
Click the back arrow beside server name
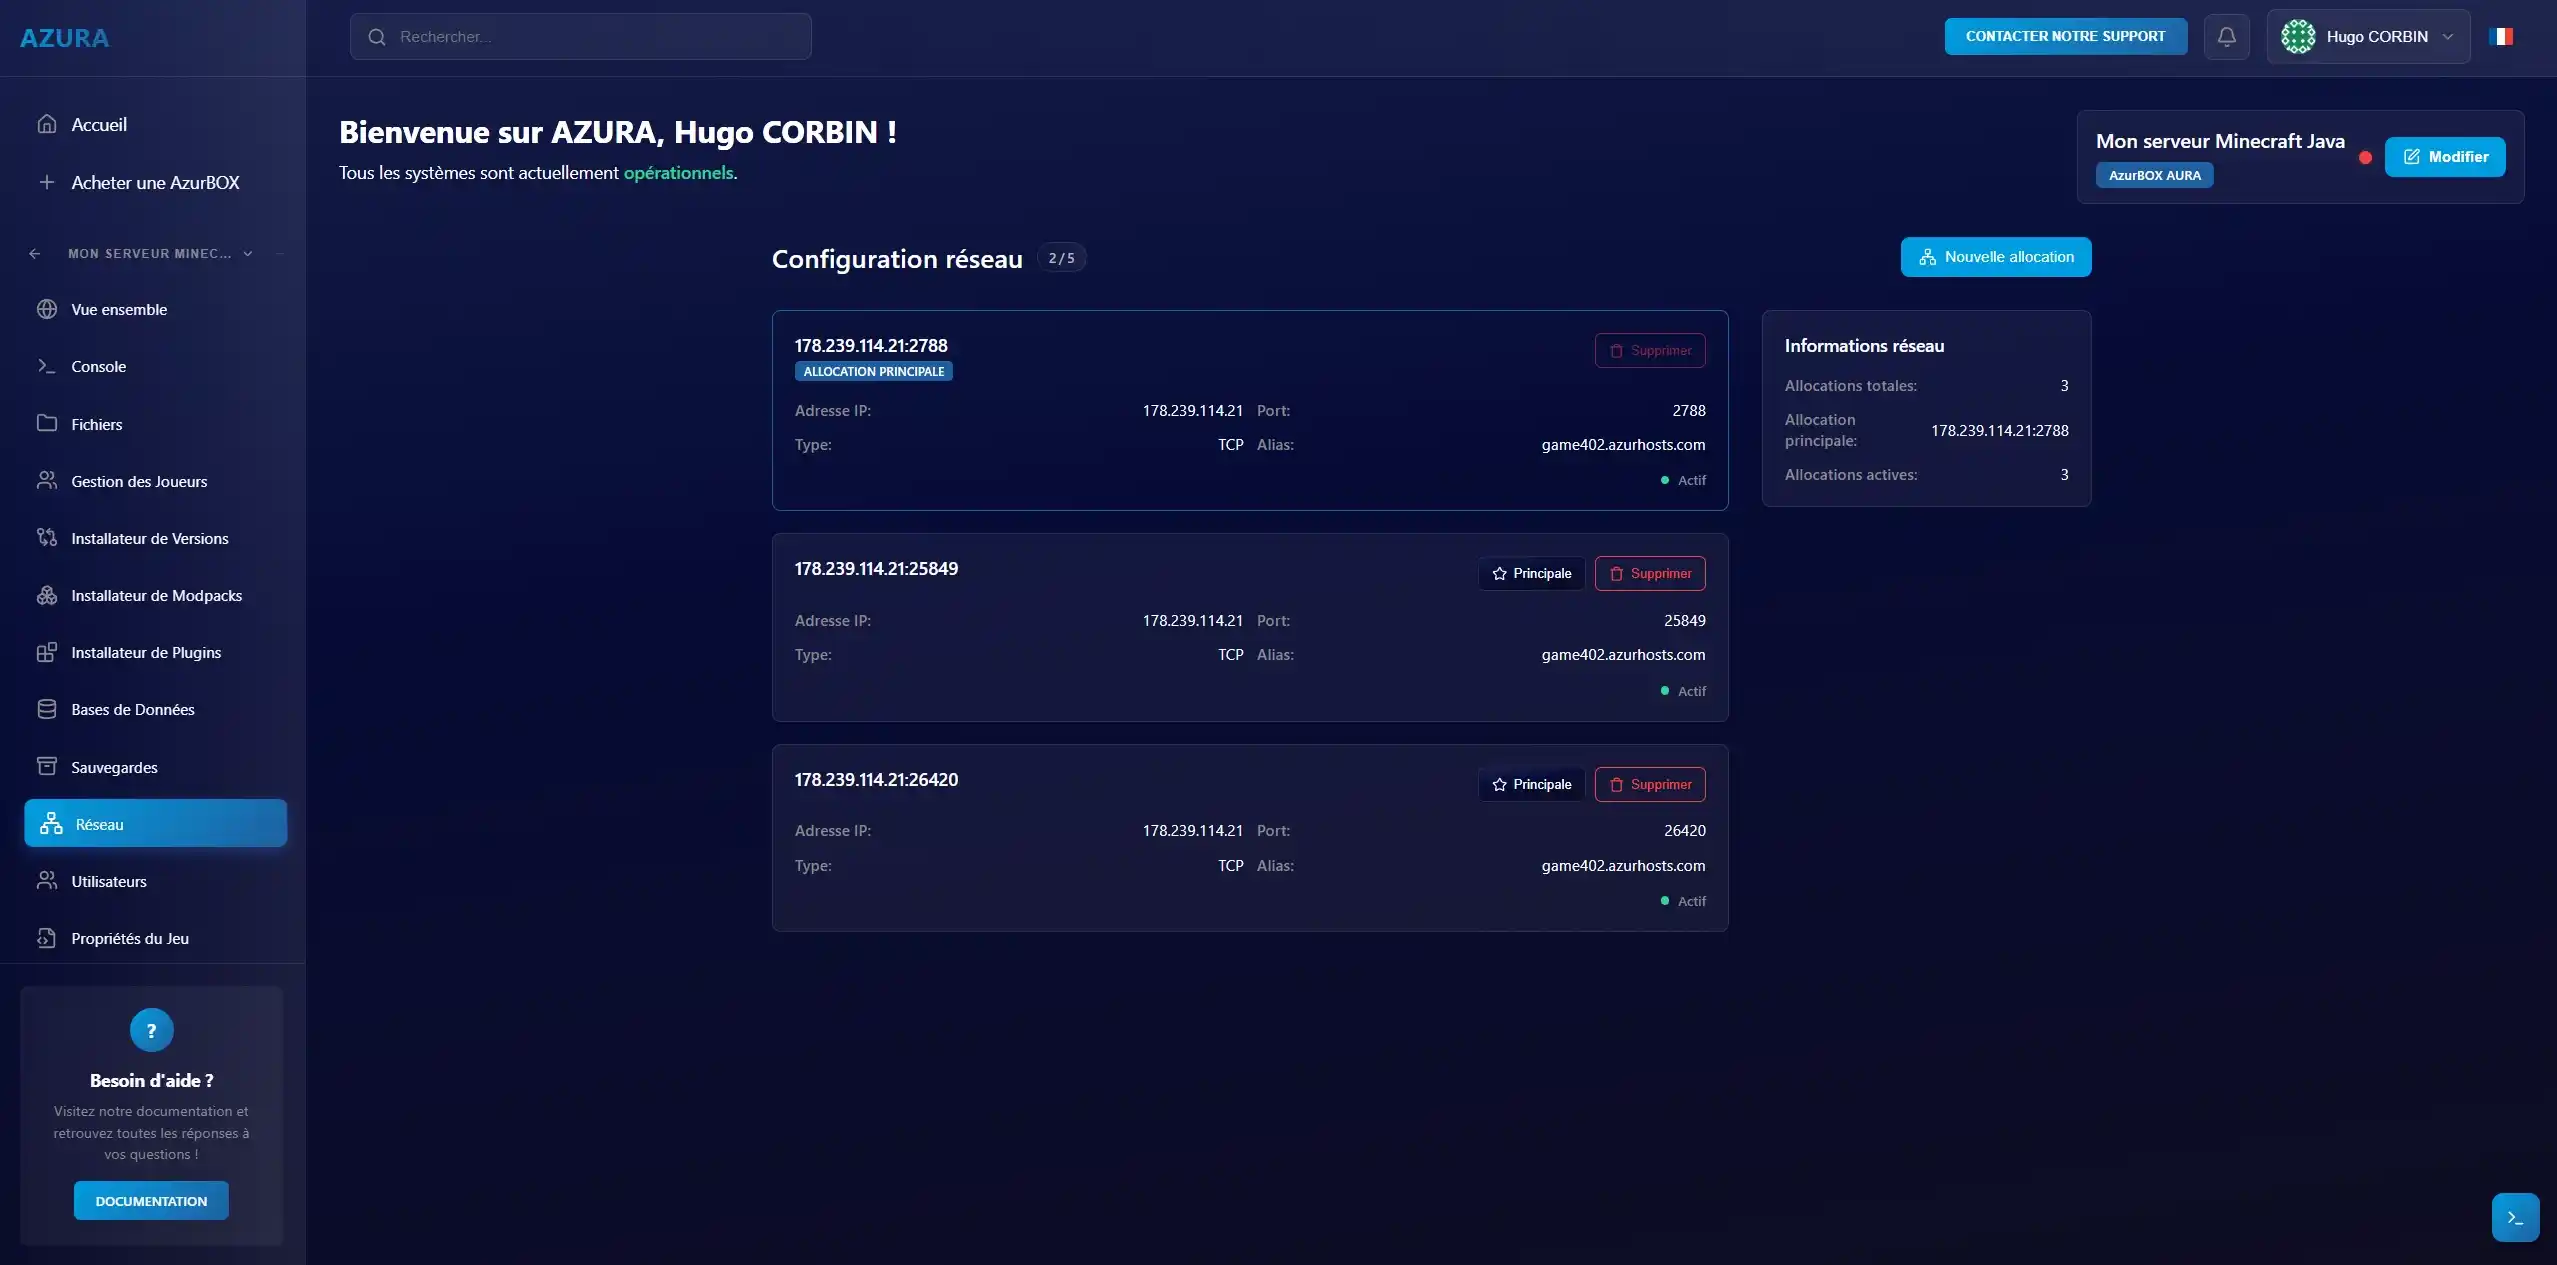tap(35, 253)
